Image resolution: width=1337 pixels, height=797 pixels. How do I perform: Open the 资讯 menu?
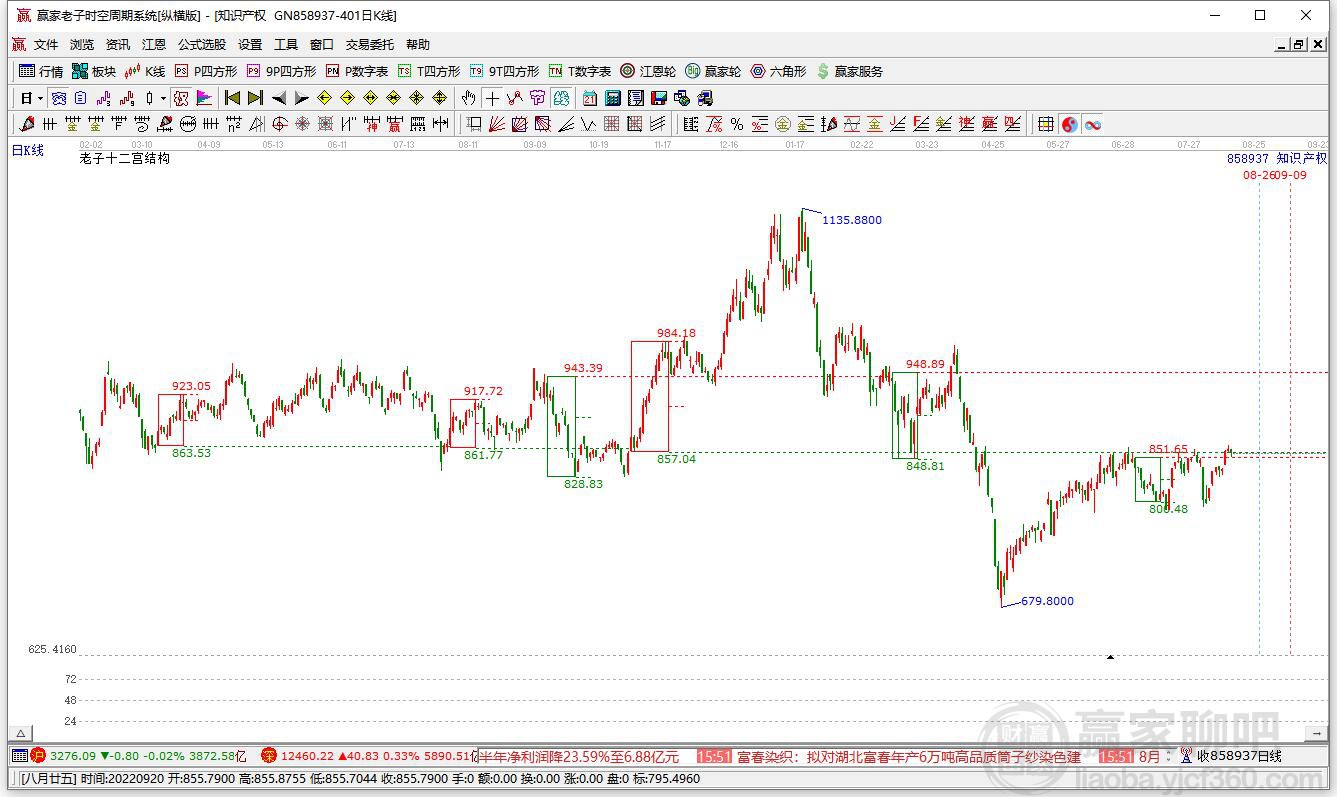118,45
